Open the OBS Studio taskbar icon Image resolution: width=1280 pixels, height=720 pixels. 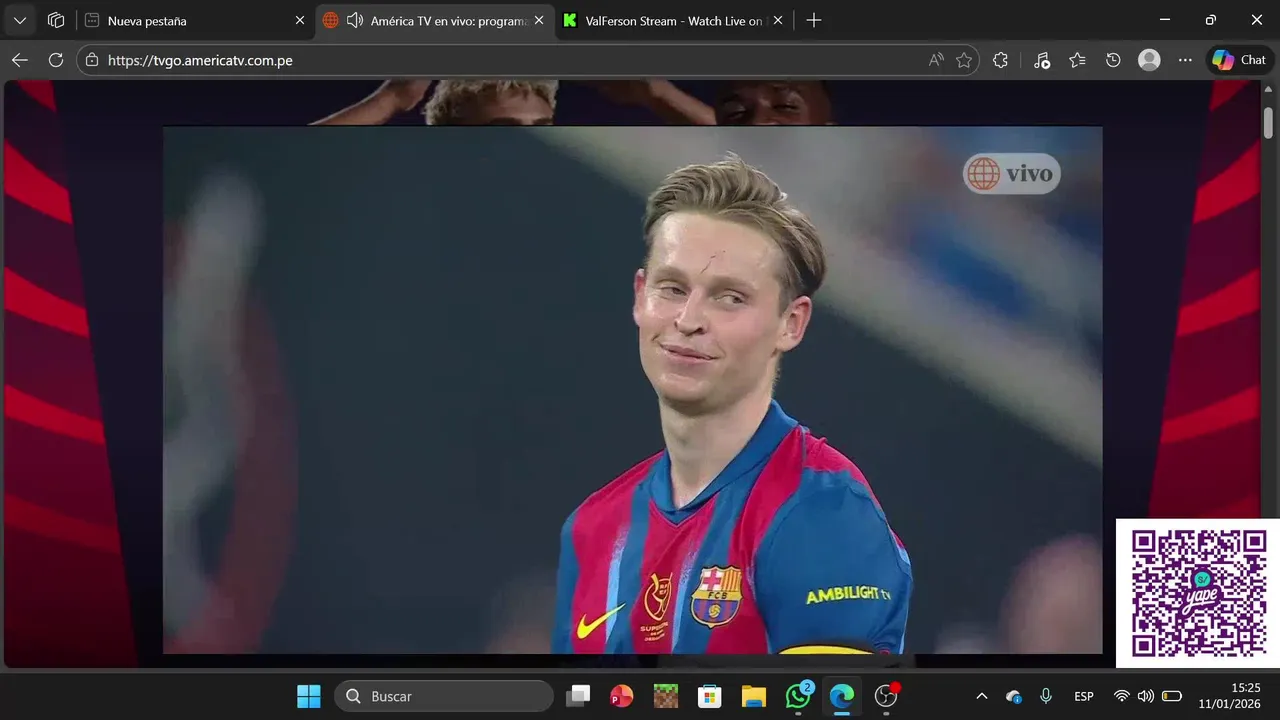click(886, 696)
